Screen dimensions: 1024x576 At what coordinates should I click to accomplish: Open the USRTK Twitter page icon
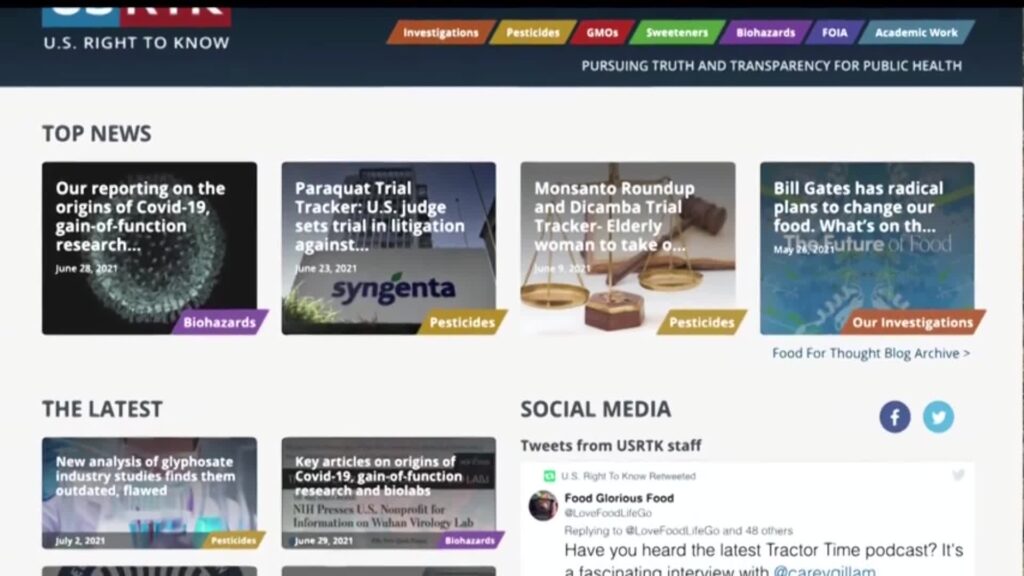click(938, 417)
